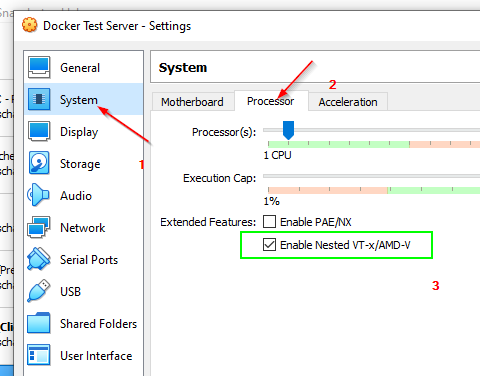The width and height of the screenshot is (480, 376).
Task: Uncheck Enable Nested VT-x/AMD-V
Action: coord(269,245)
